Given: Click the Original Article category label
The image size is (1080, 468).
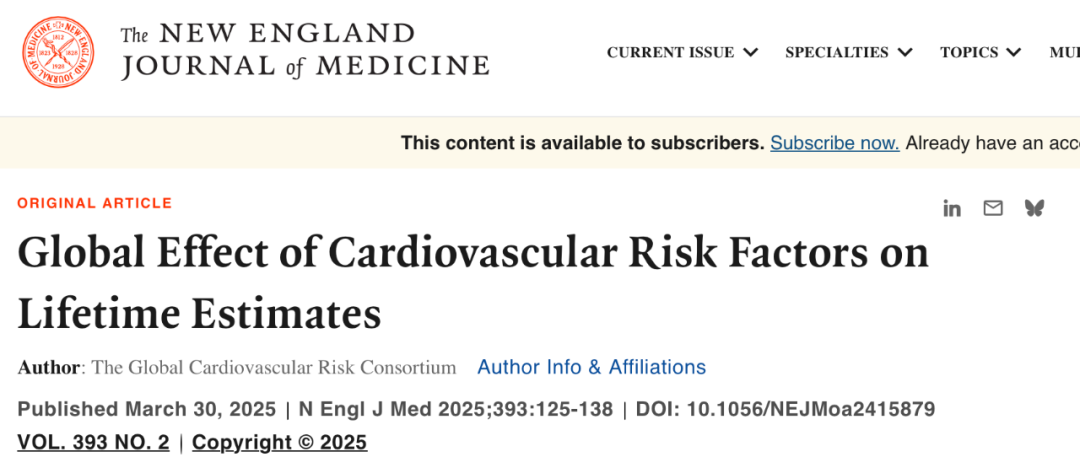Looking at the screenshot, I should coord(95,203).
